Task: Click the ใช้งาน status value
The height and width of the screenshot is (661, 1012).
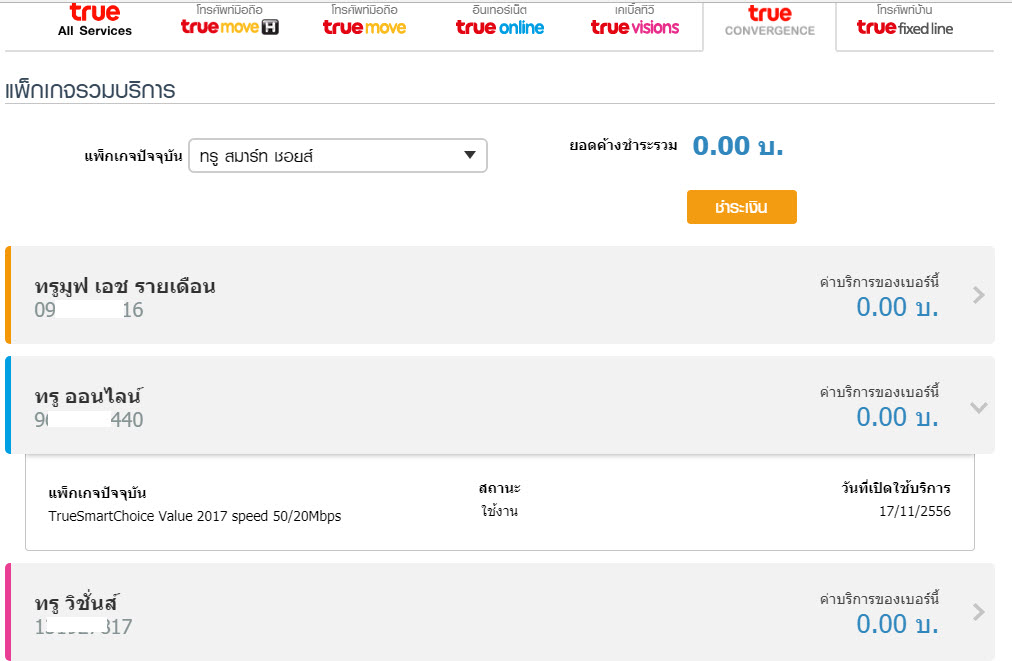Action: [500, 511]
